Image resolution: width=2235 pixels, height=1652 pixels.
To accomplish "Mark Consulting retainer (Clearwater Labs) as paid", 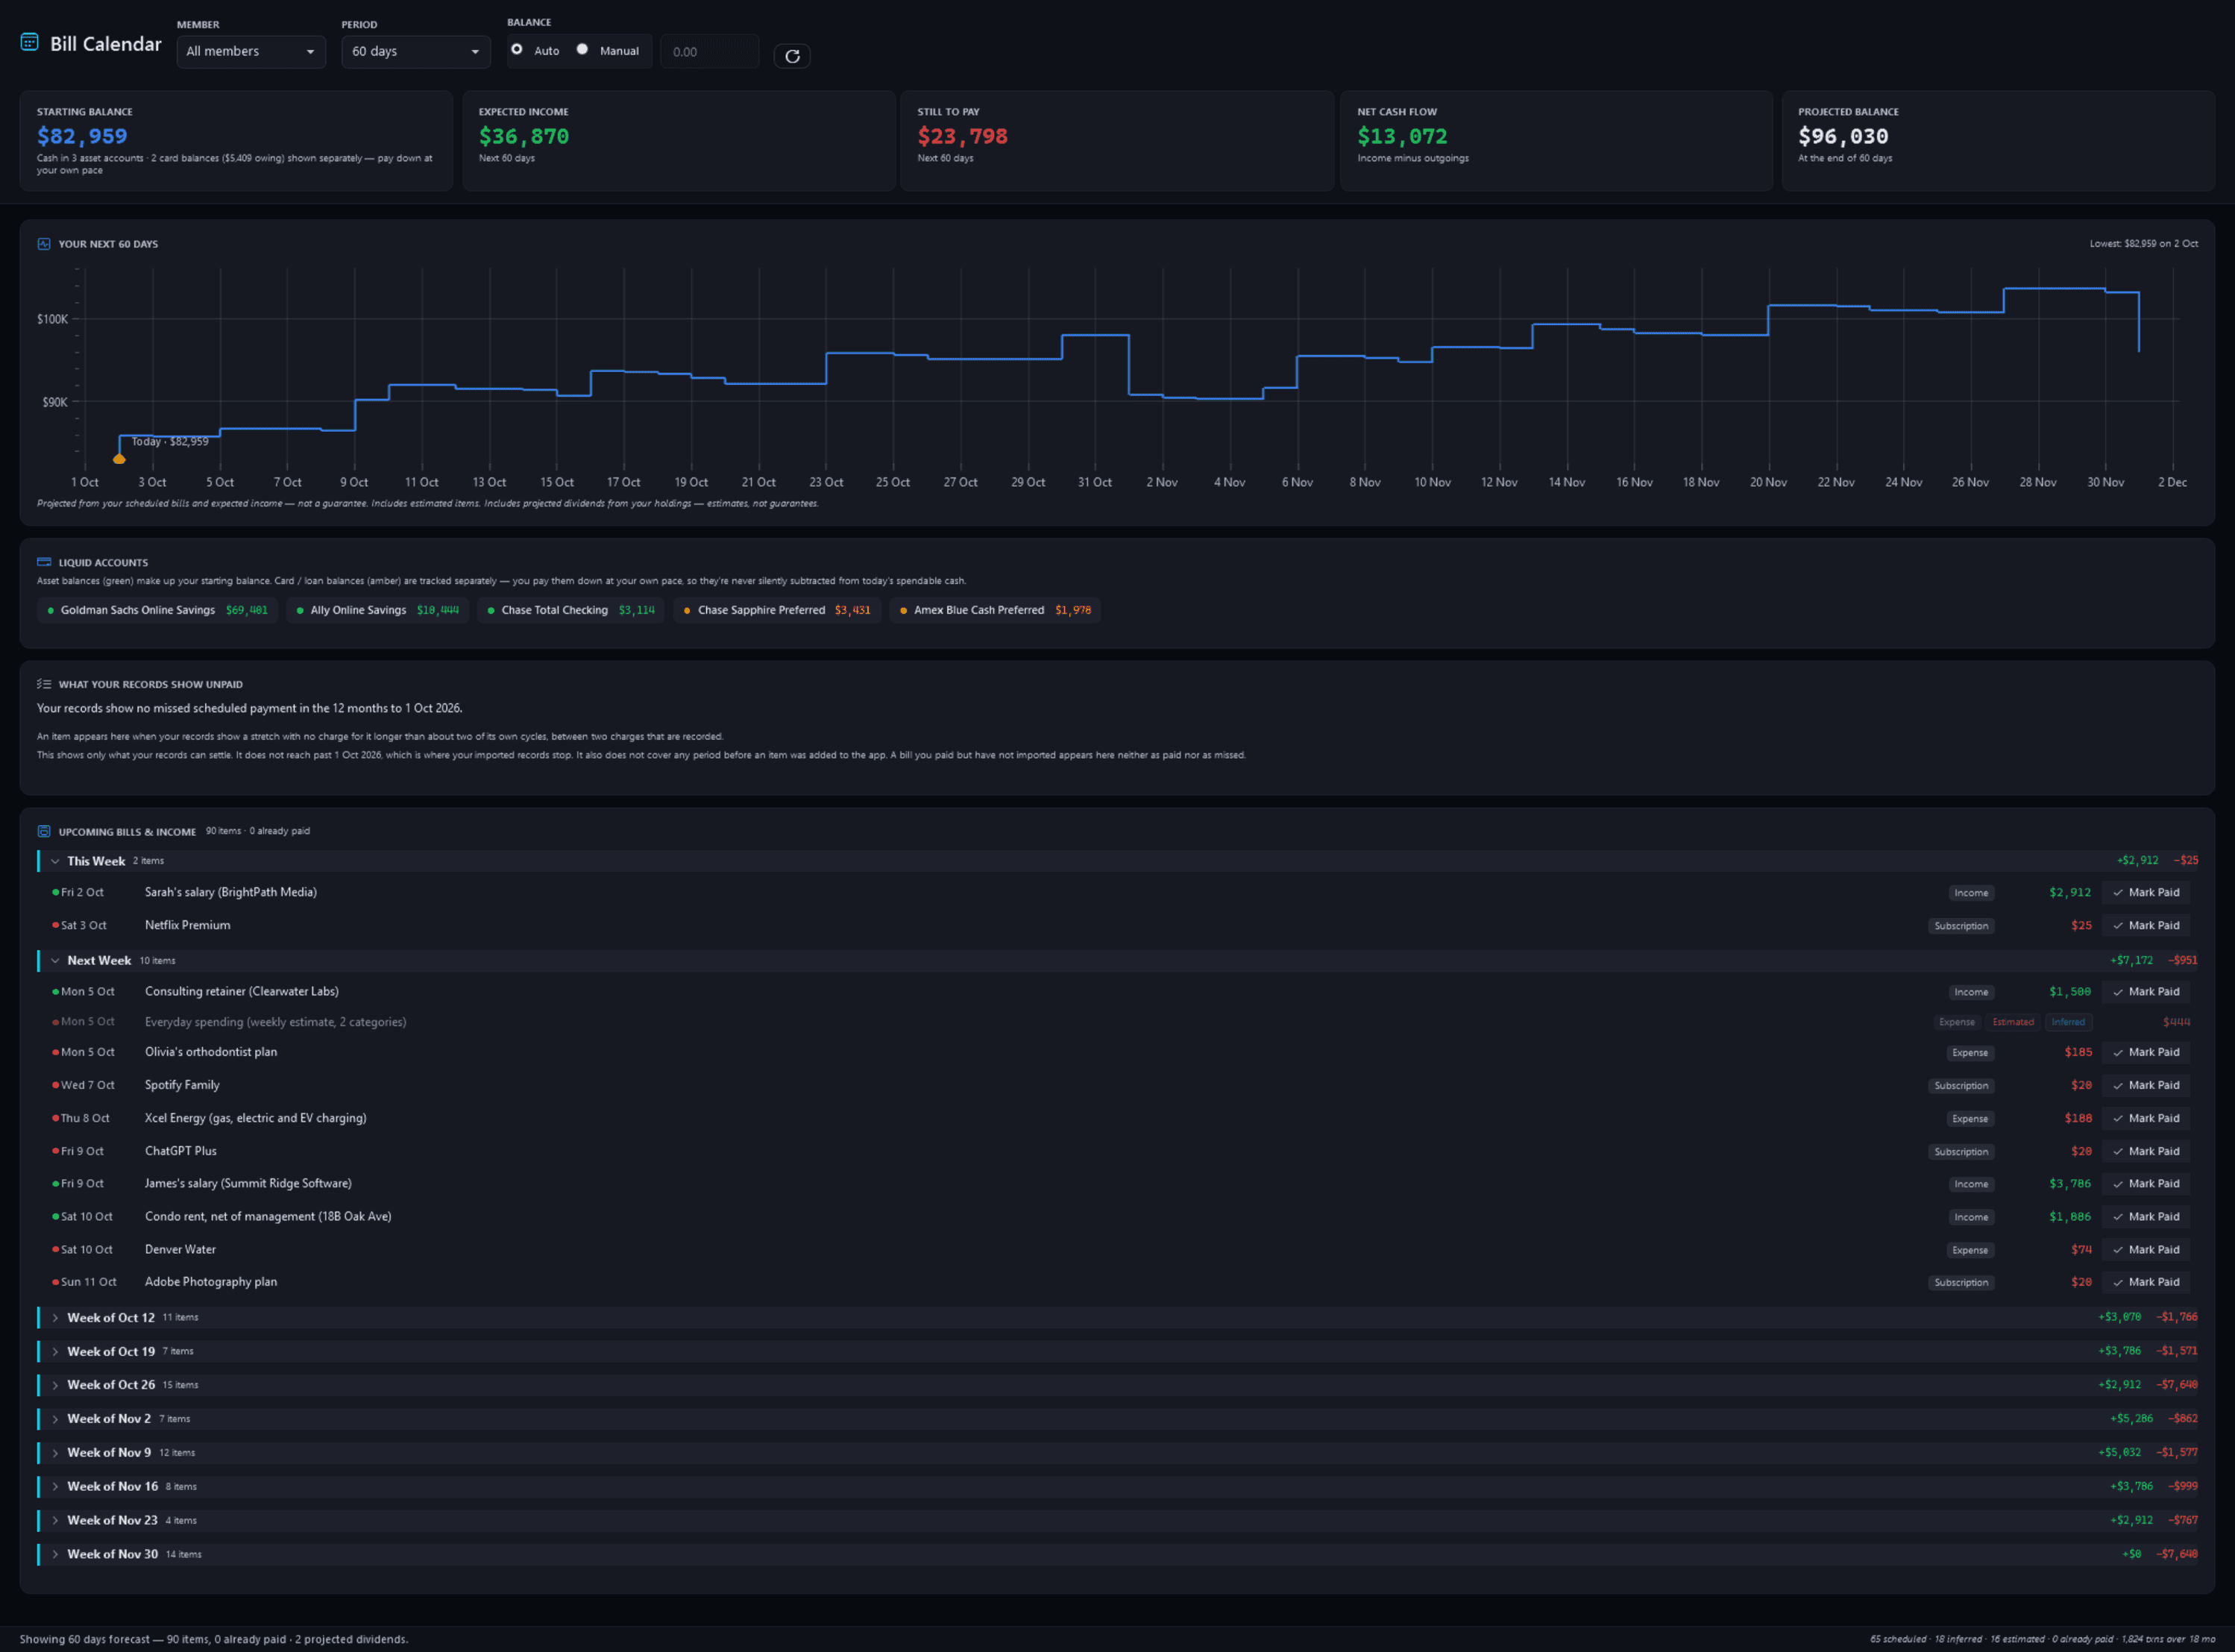I will [2145, 992].
